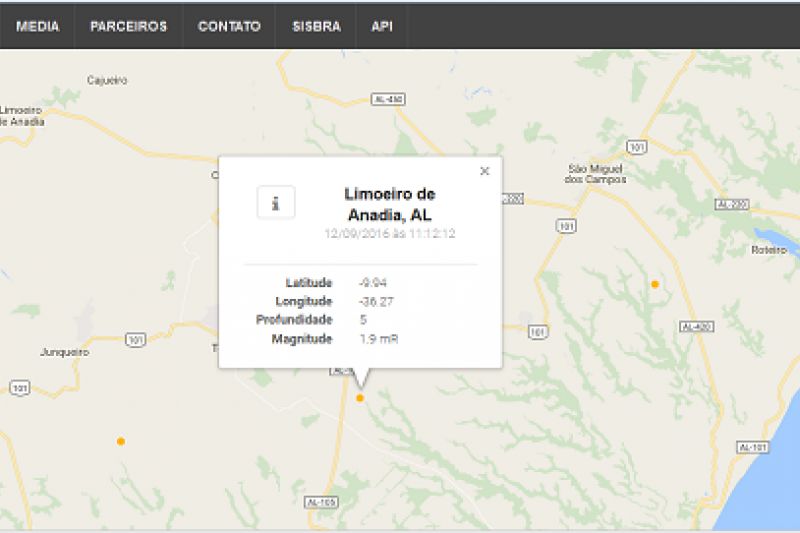800x533 pixels.
Task: Open the PARCEIROS menu item
Action: (x=128, y=27)
